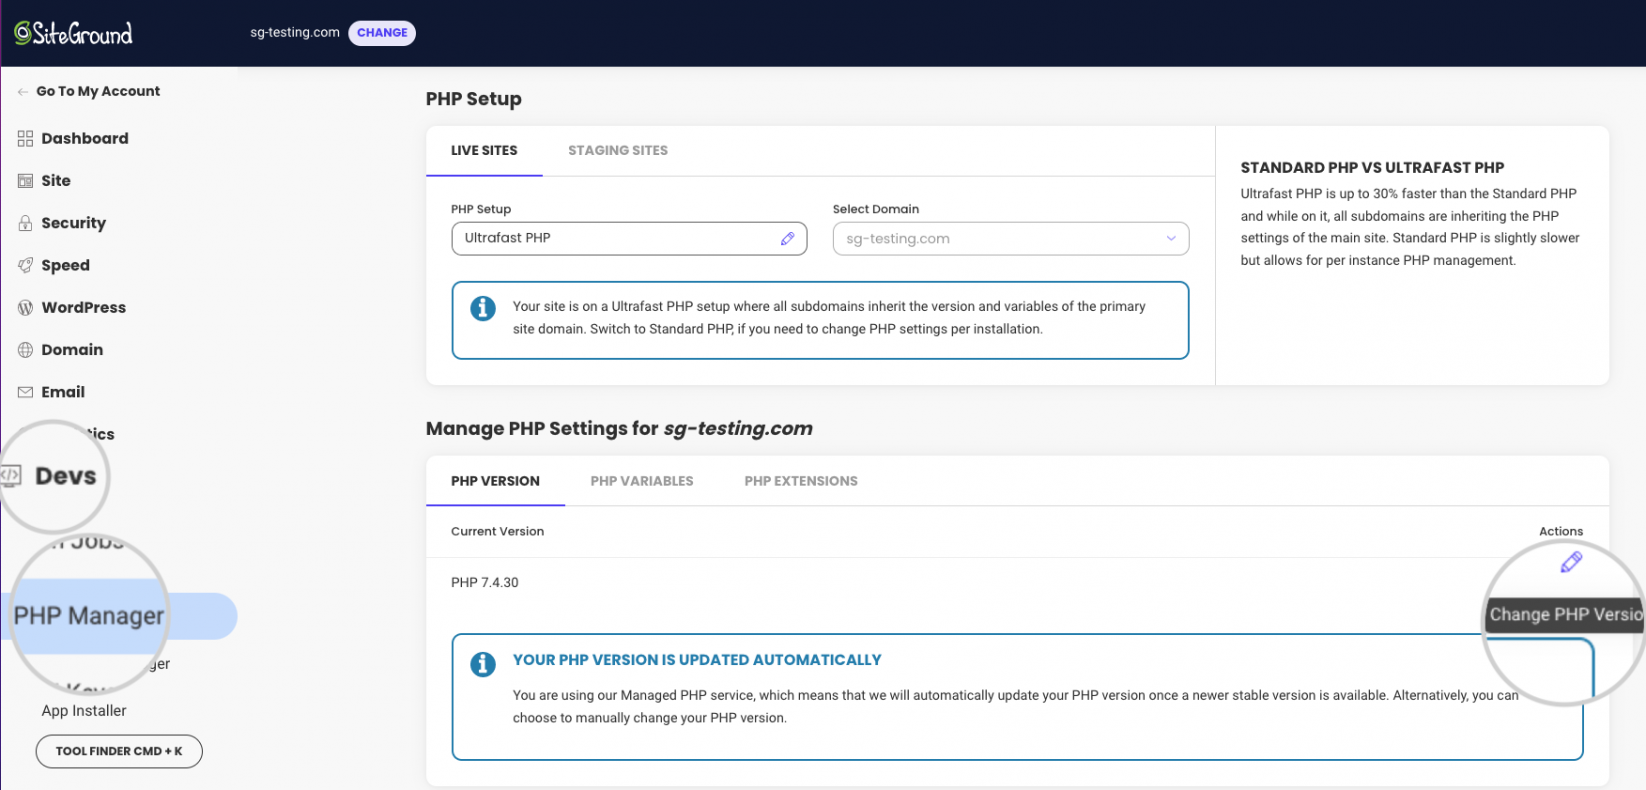The image size is (1646, 790).
Task: Click the sg-testing.com site name in header
Action: (295, 33)
